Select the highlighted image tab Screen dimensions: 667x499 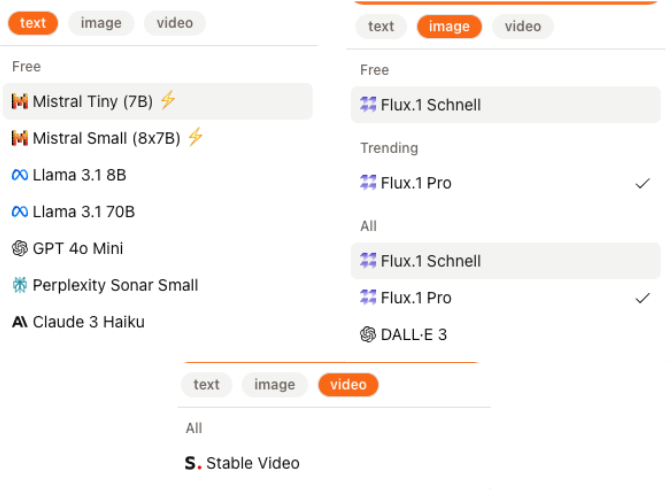point(449,27)
